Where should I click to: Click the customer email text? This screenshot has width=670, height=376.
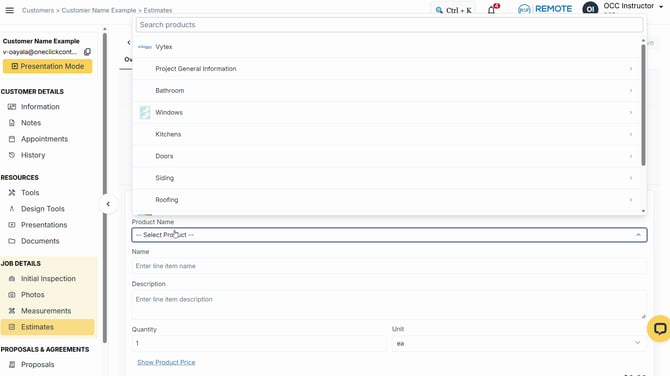[40, 52]
